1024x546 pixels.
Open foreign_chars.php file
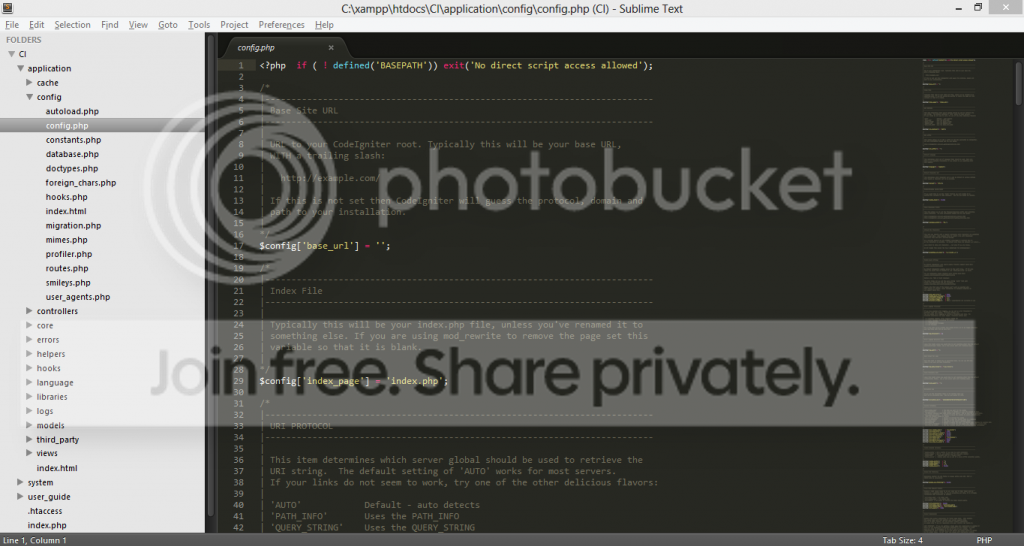pyautogui.click(x=80, y=183)
